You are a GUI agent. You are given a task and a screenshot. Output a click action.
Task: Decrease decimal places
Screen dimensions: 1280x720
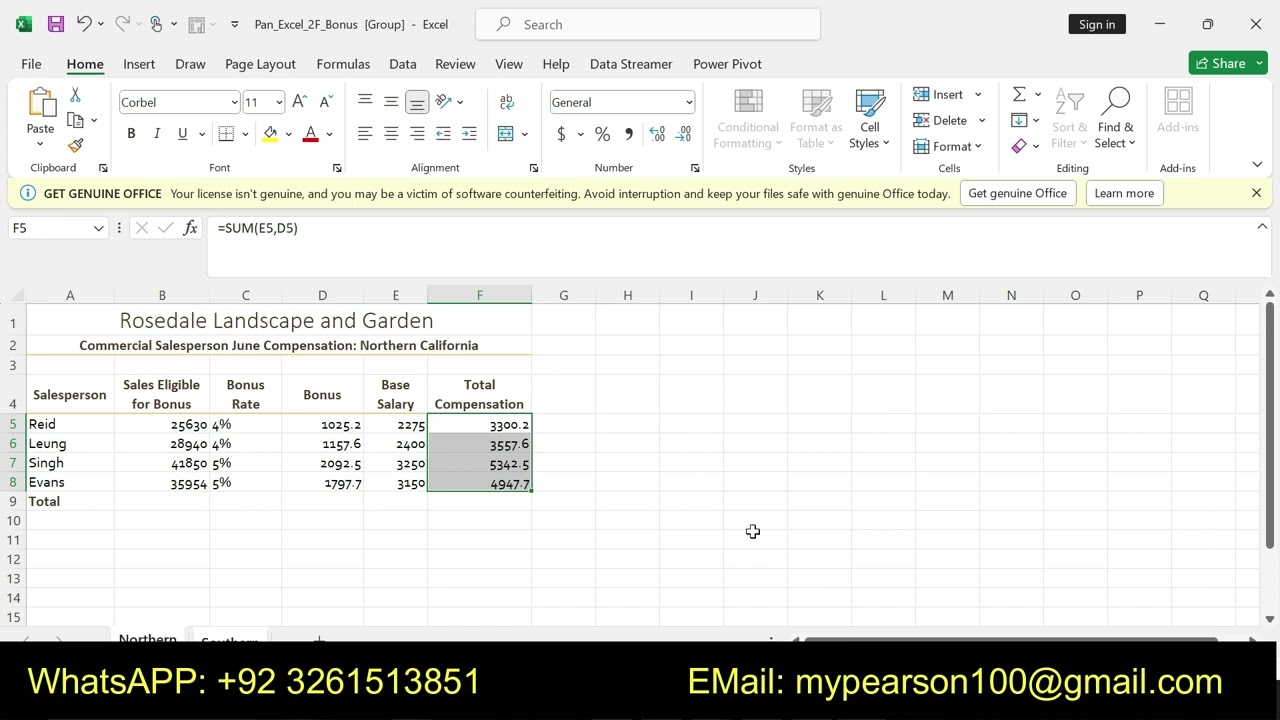(x=684, y=133)
